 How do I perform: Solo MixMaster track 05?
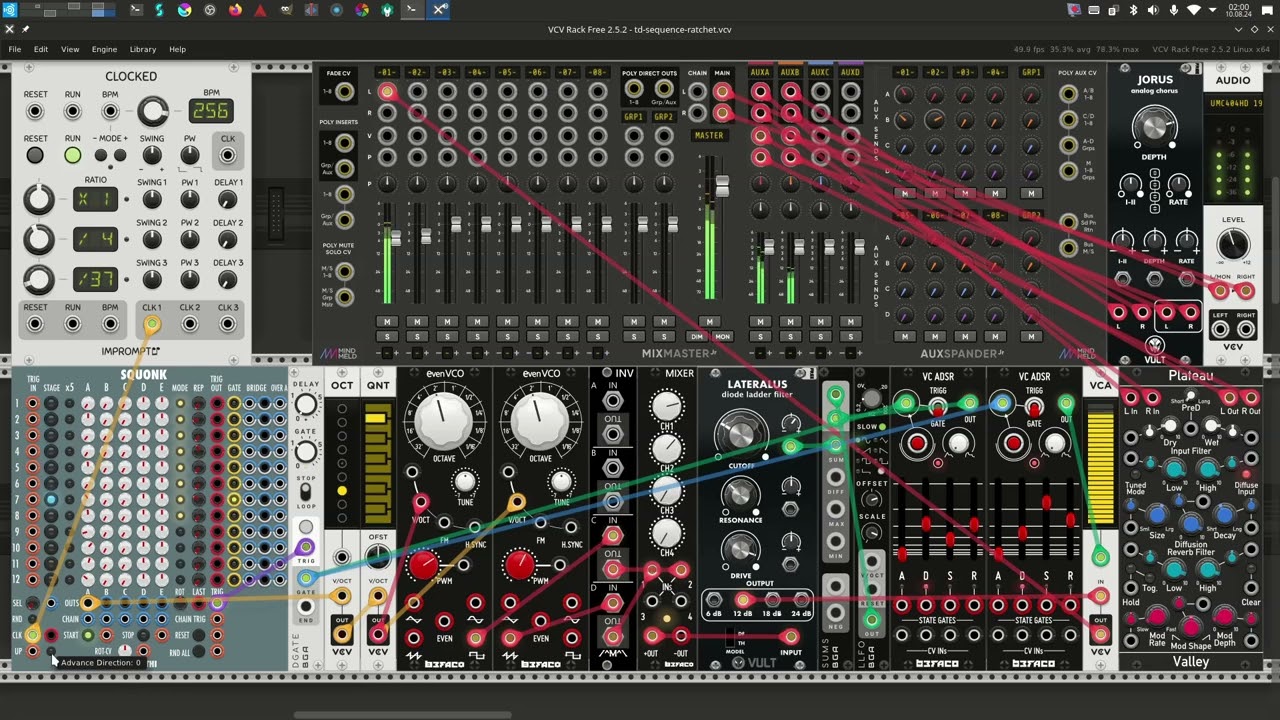[x=507, y=336]
